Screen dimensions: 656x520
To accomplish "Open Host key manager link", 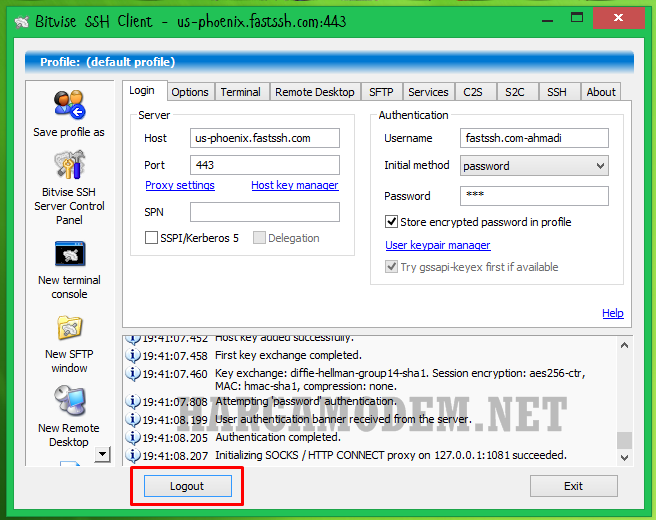I will (295, 185).
